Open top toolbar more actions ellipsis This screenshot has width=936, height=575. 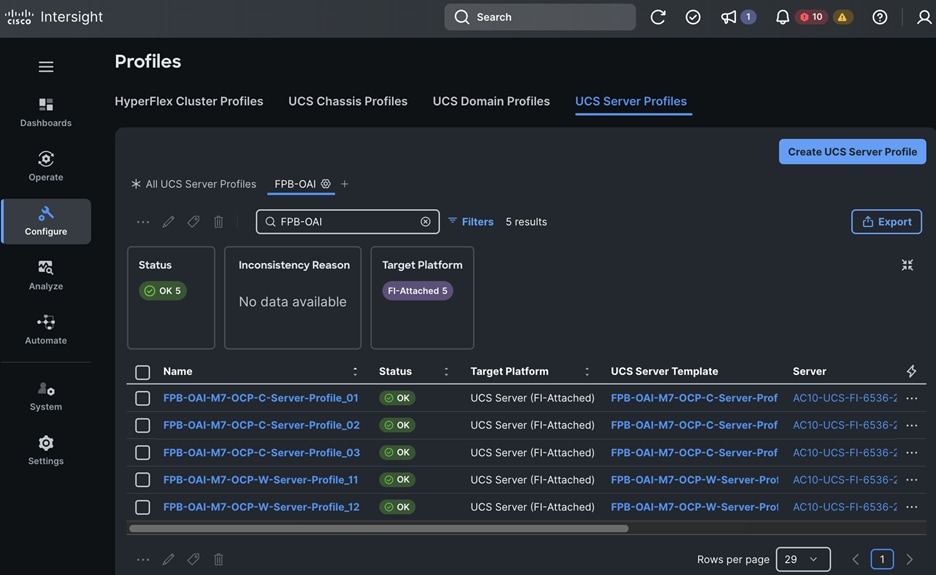(x=143, y=222)
